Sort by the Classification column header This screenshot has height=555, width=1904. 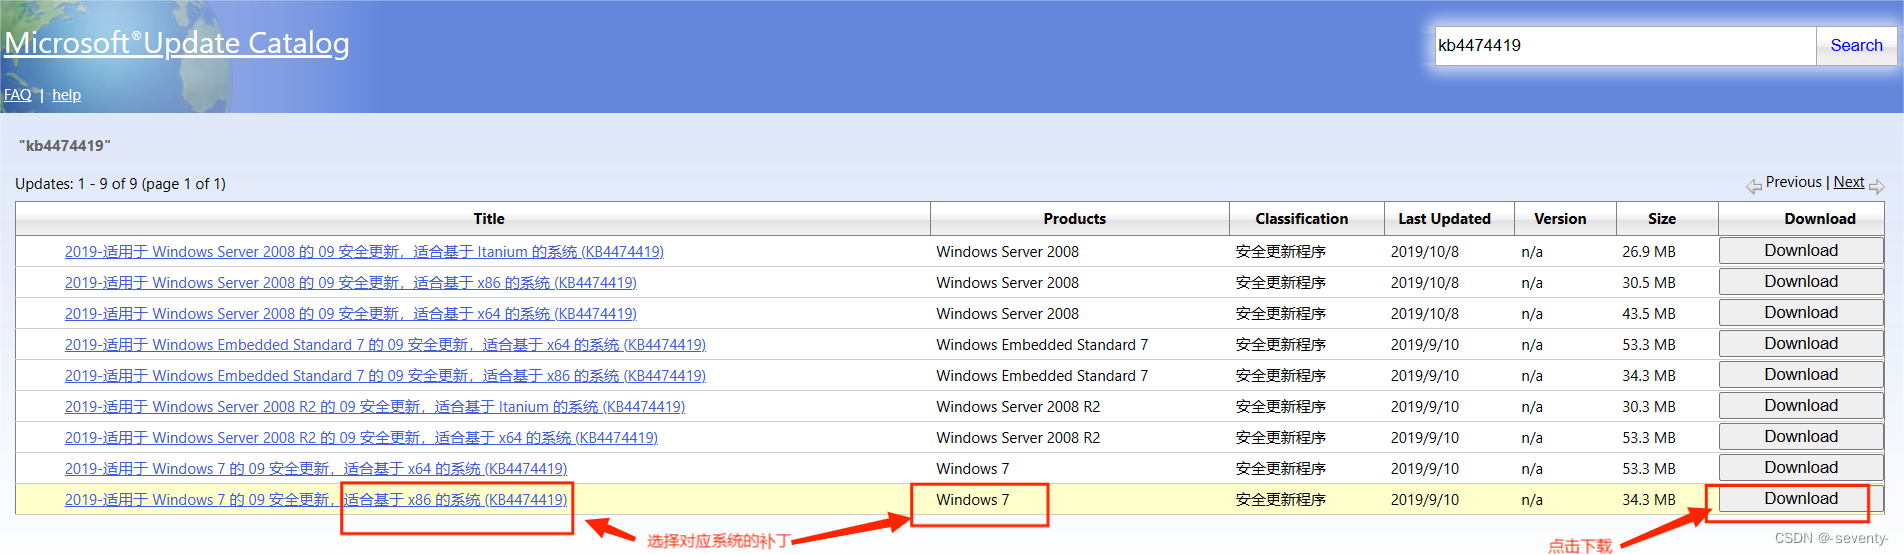[x=1301, y=219]
